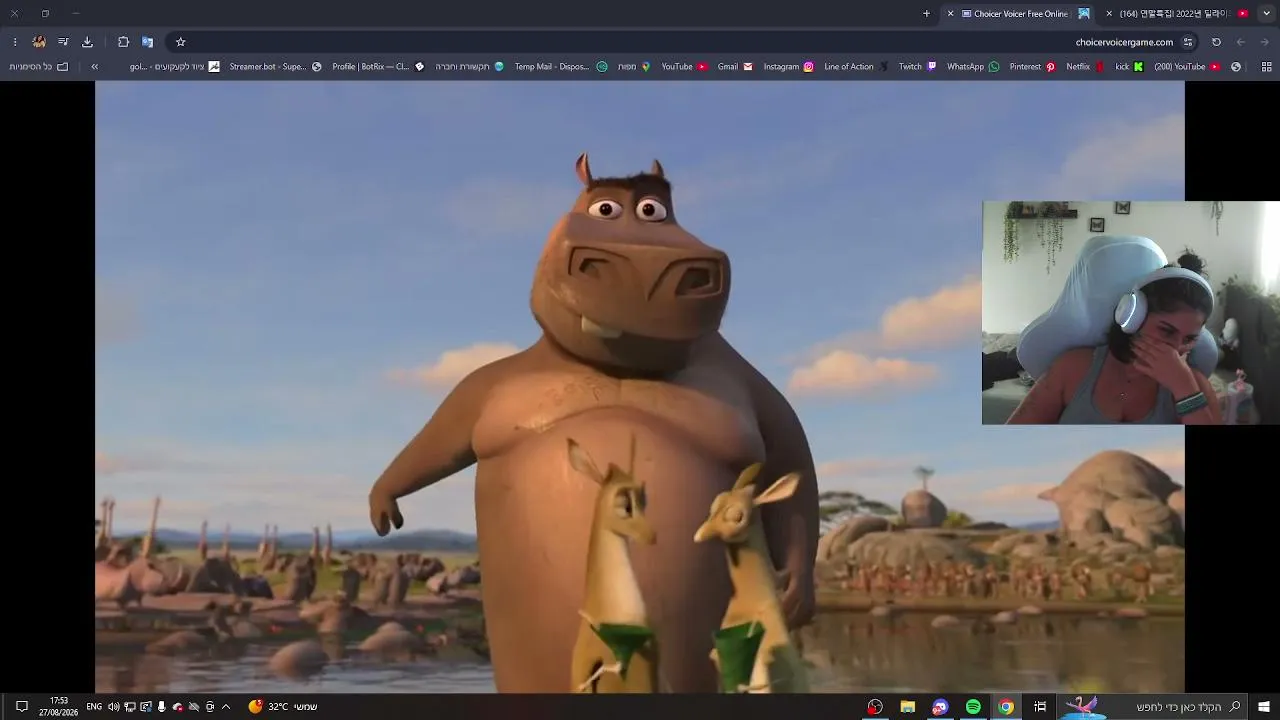Click the hippo video in the page
This screenshot has height=720, width=1280.
pyautogui.click(x=640, y=386)
